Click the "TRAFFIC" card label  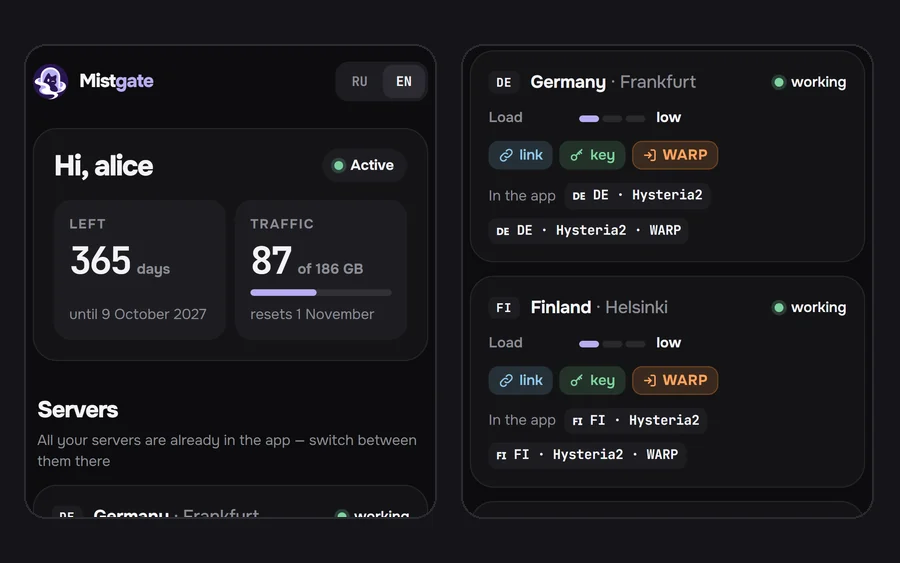tap(282, 224)
